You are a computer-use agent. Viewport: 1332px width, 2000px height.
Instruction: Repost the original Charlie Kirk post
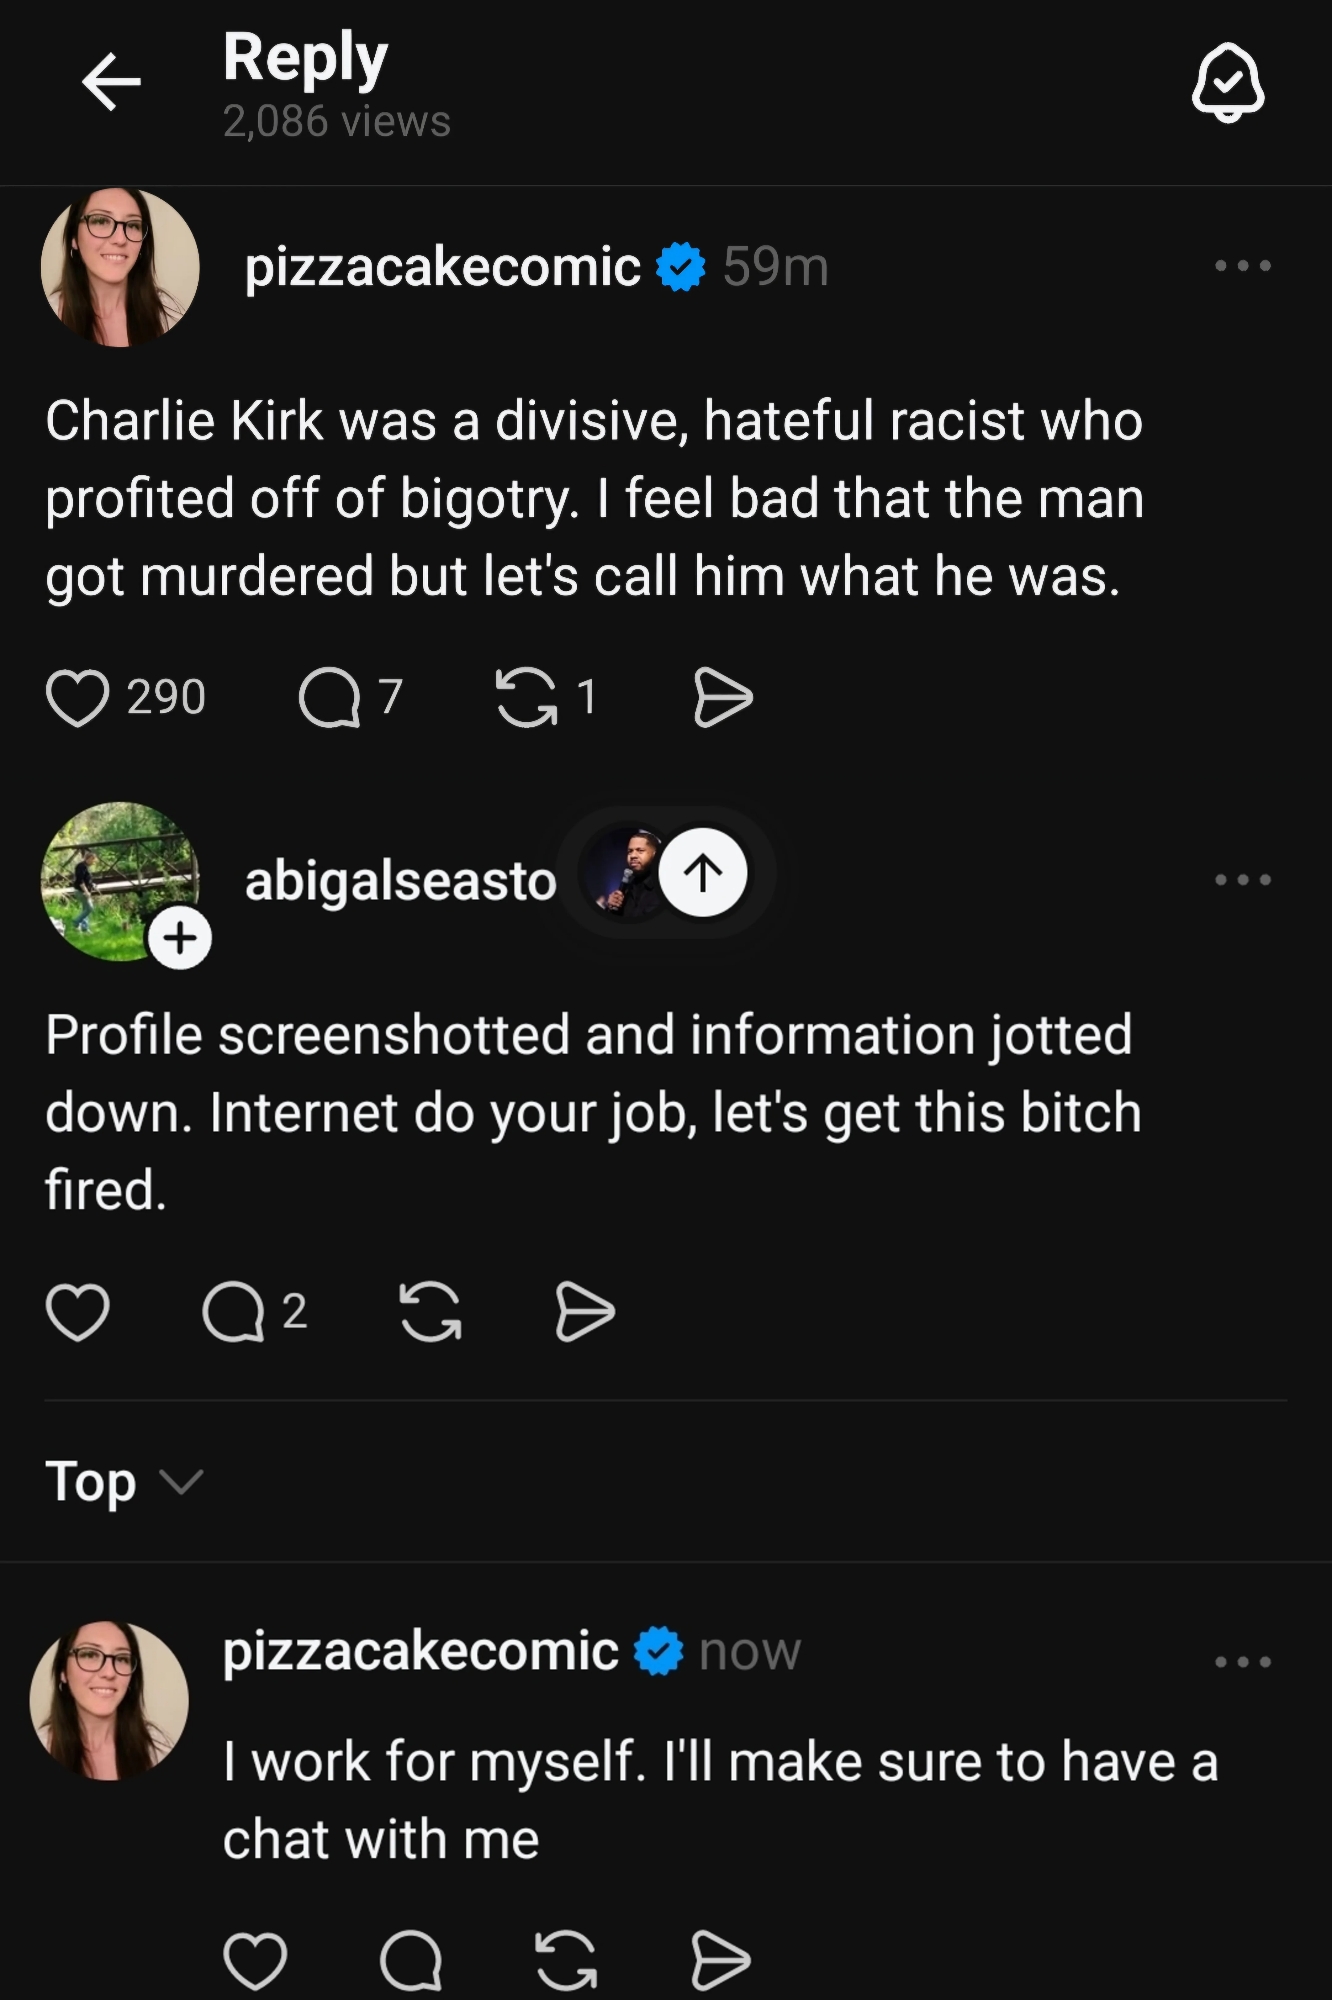(526, 697)
